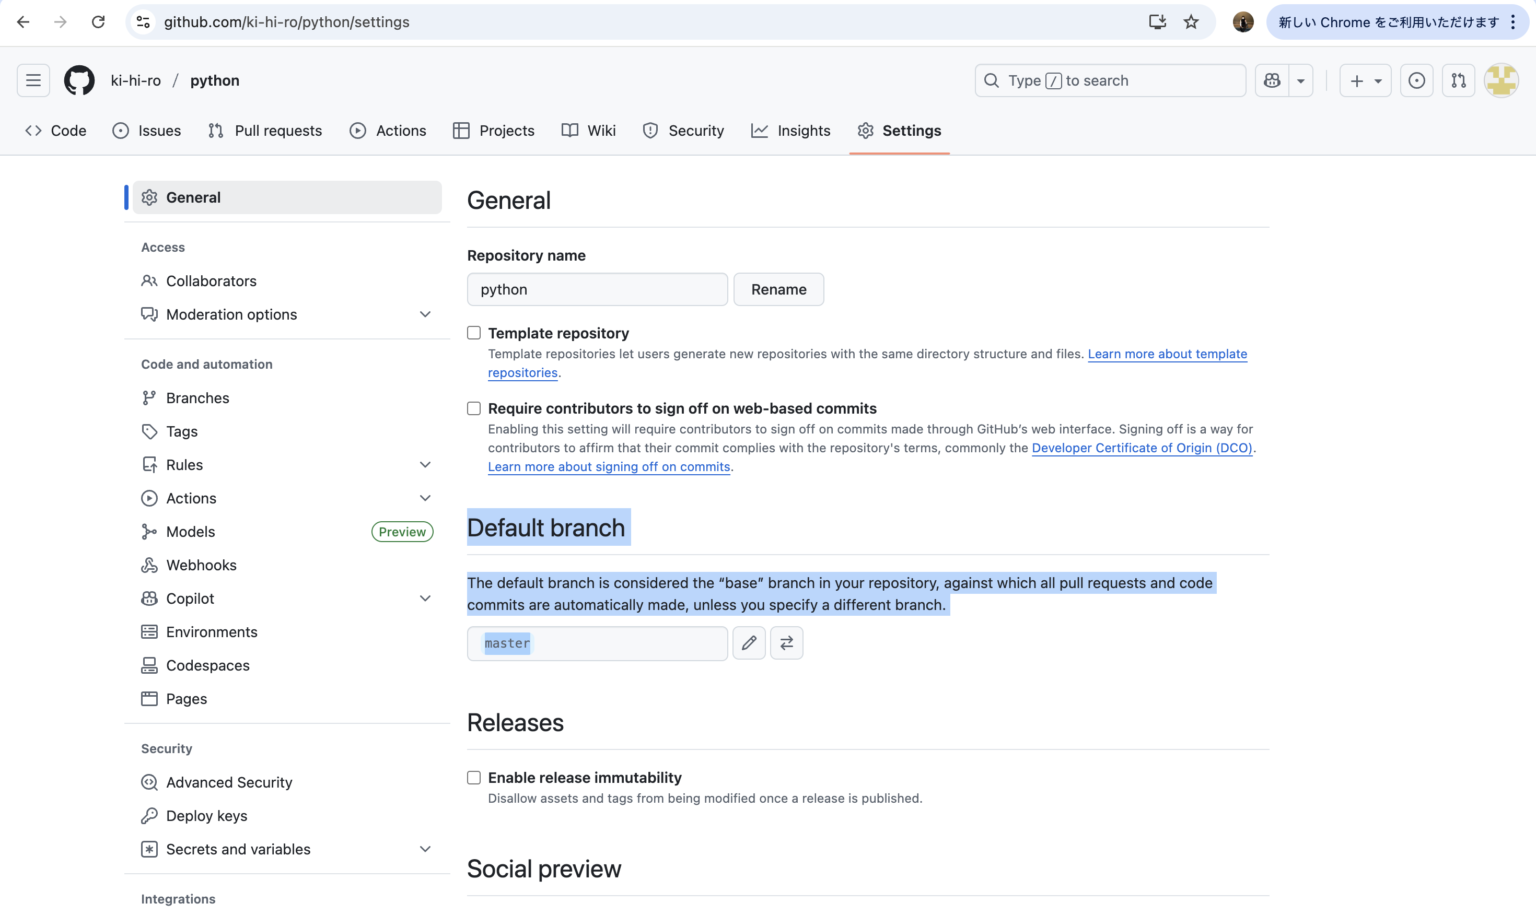1536x915 pixels.
Task: Click the Rename button
Action: [778, 289]
